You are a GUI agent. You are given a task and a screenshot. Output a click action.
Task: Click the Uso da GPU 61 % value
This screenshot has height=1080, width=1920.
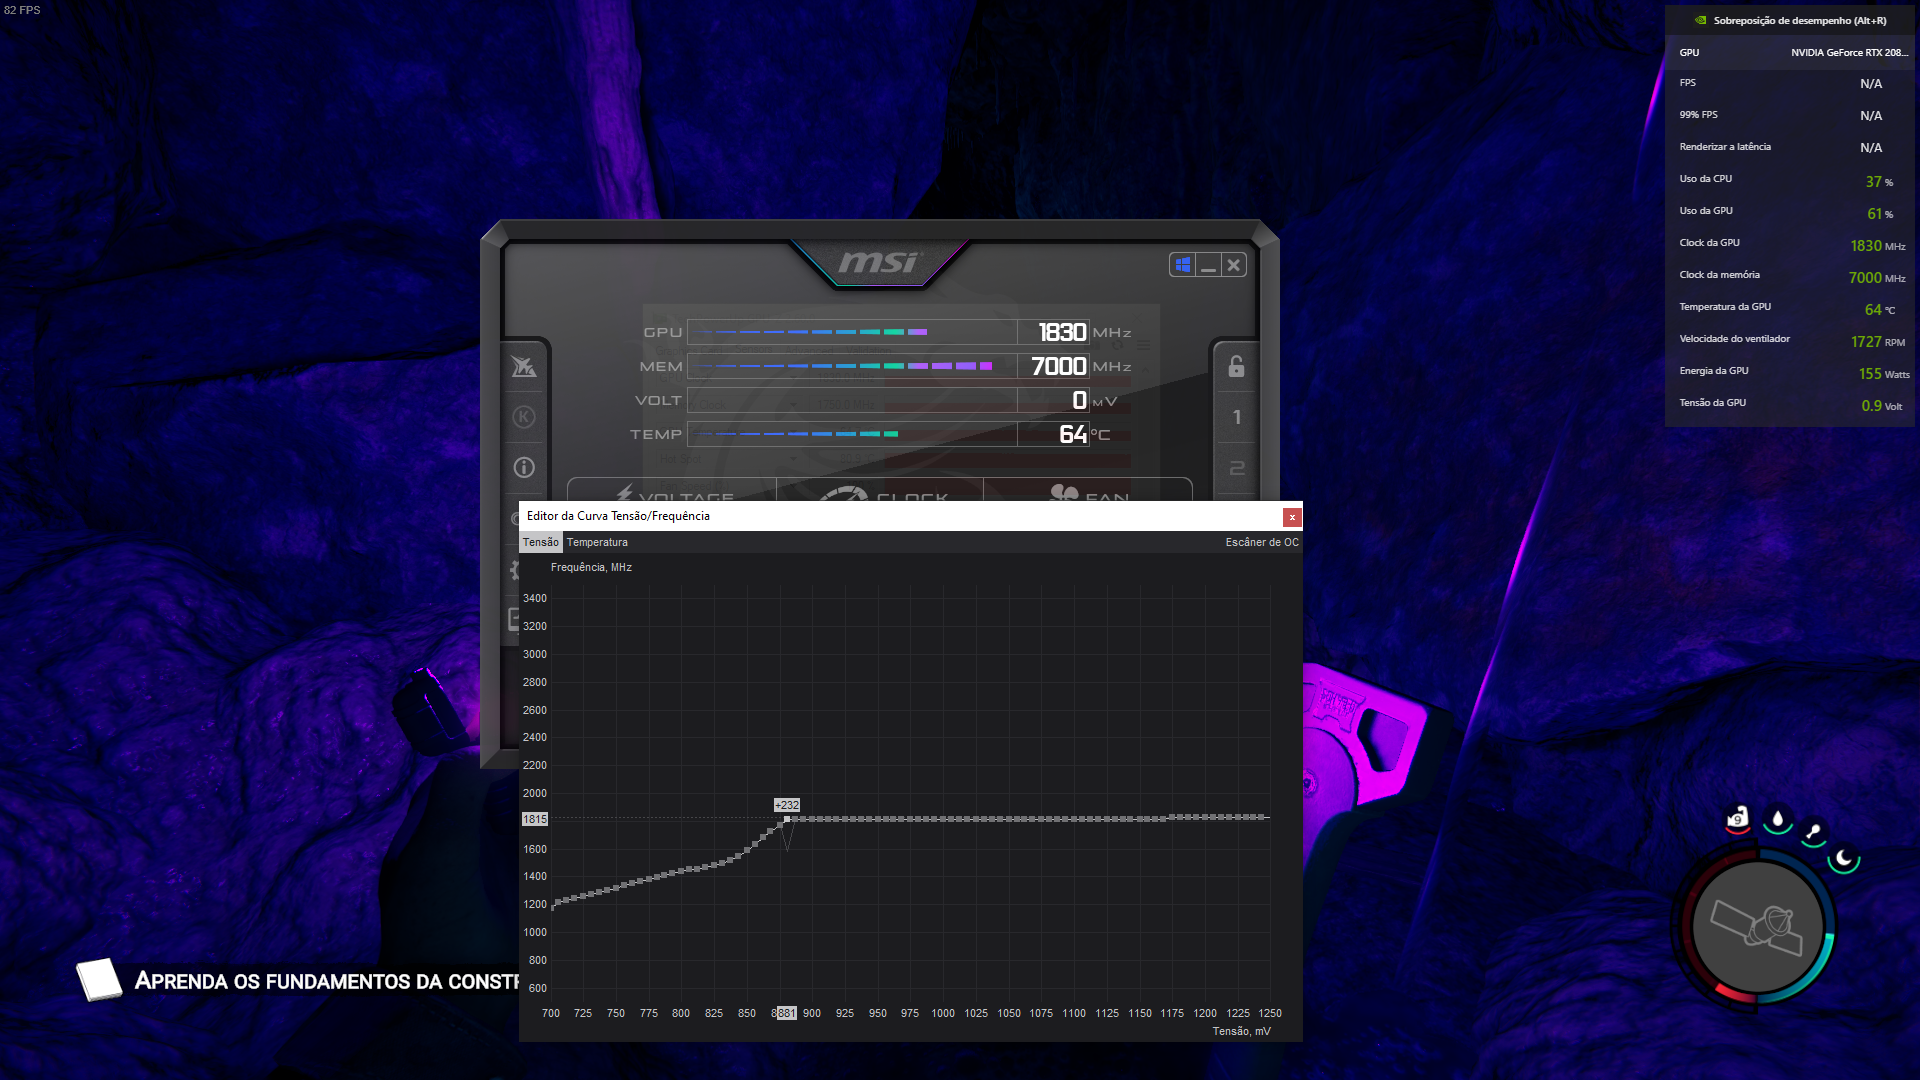1879,213
